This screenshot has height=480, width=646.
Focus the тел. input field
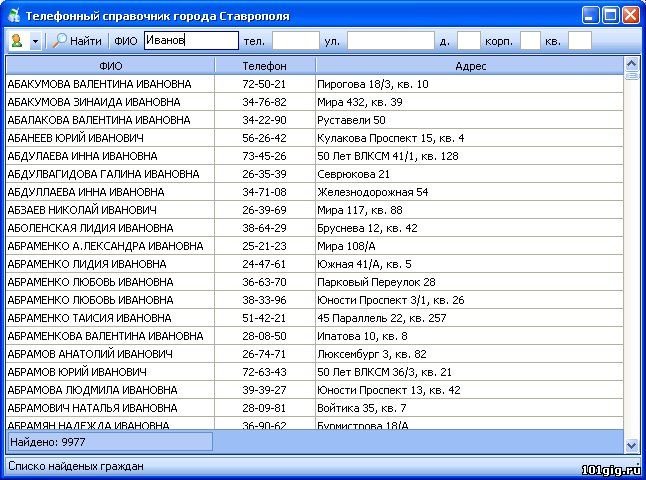click(296, 41)
